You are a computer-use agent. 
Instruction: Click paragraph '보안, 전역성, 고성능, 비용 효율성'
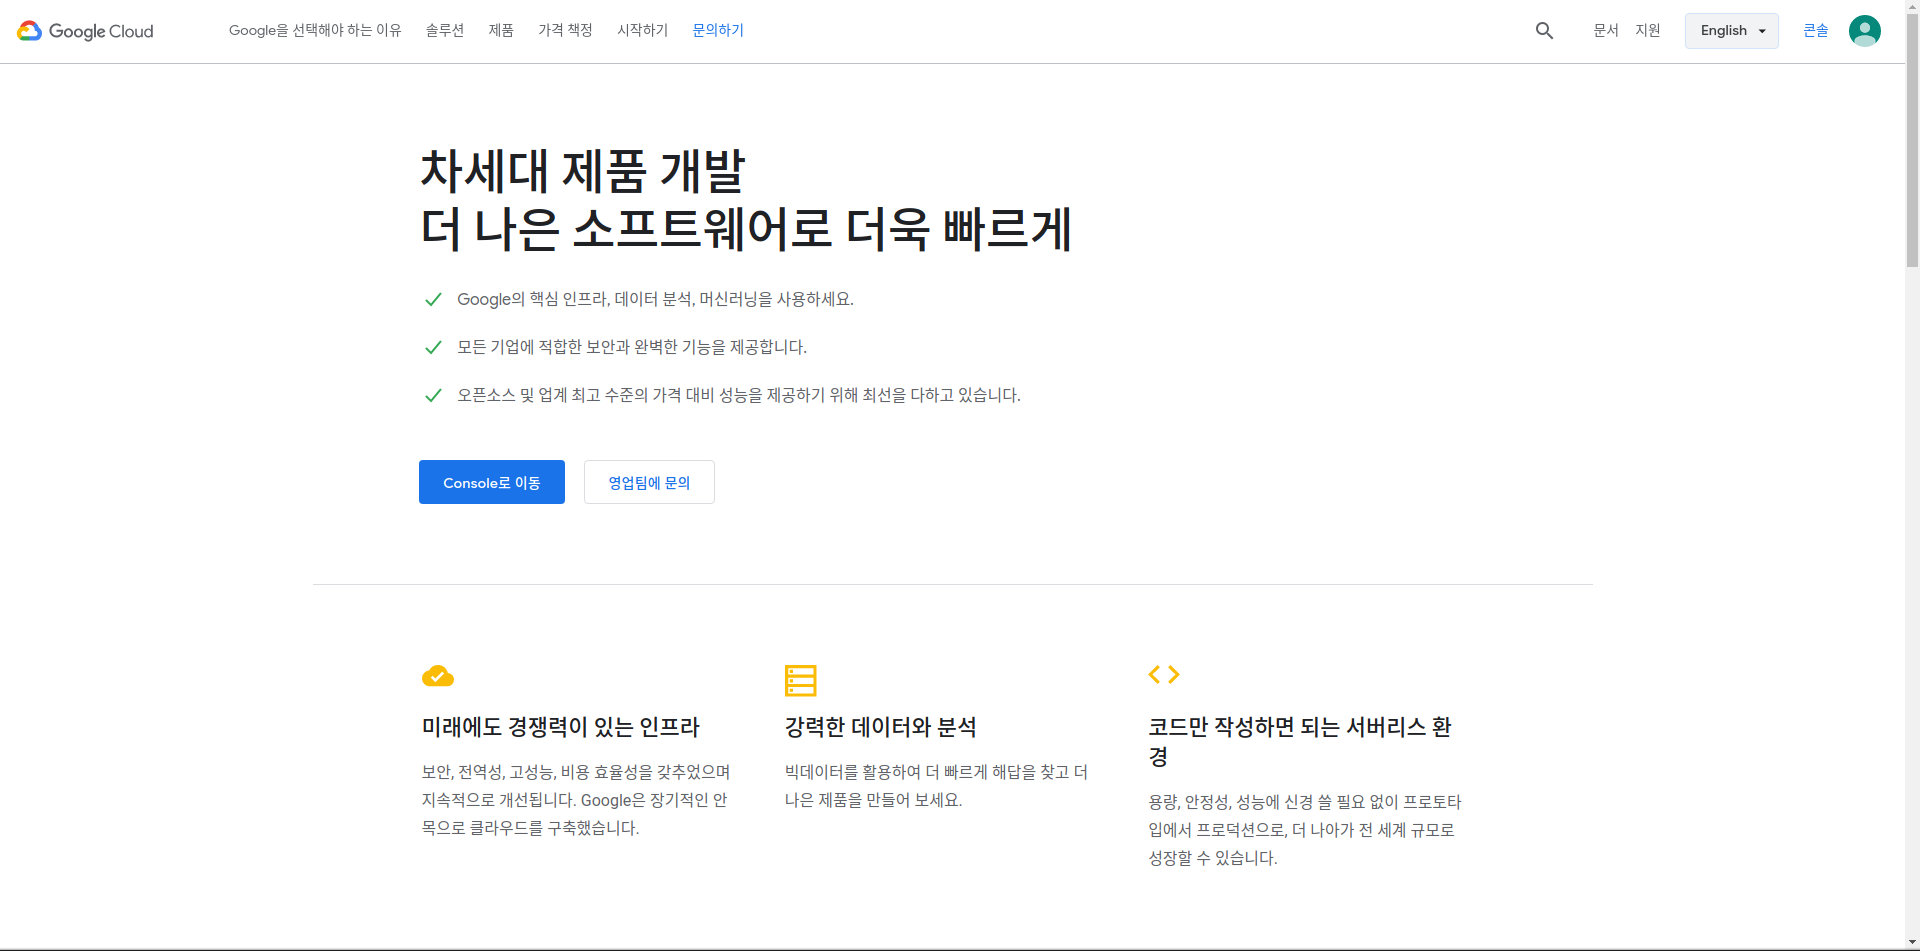(x=576, y=800)
